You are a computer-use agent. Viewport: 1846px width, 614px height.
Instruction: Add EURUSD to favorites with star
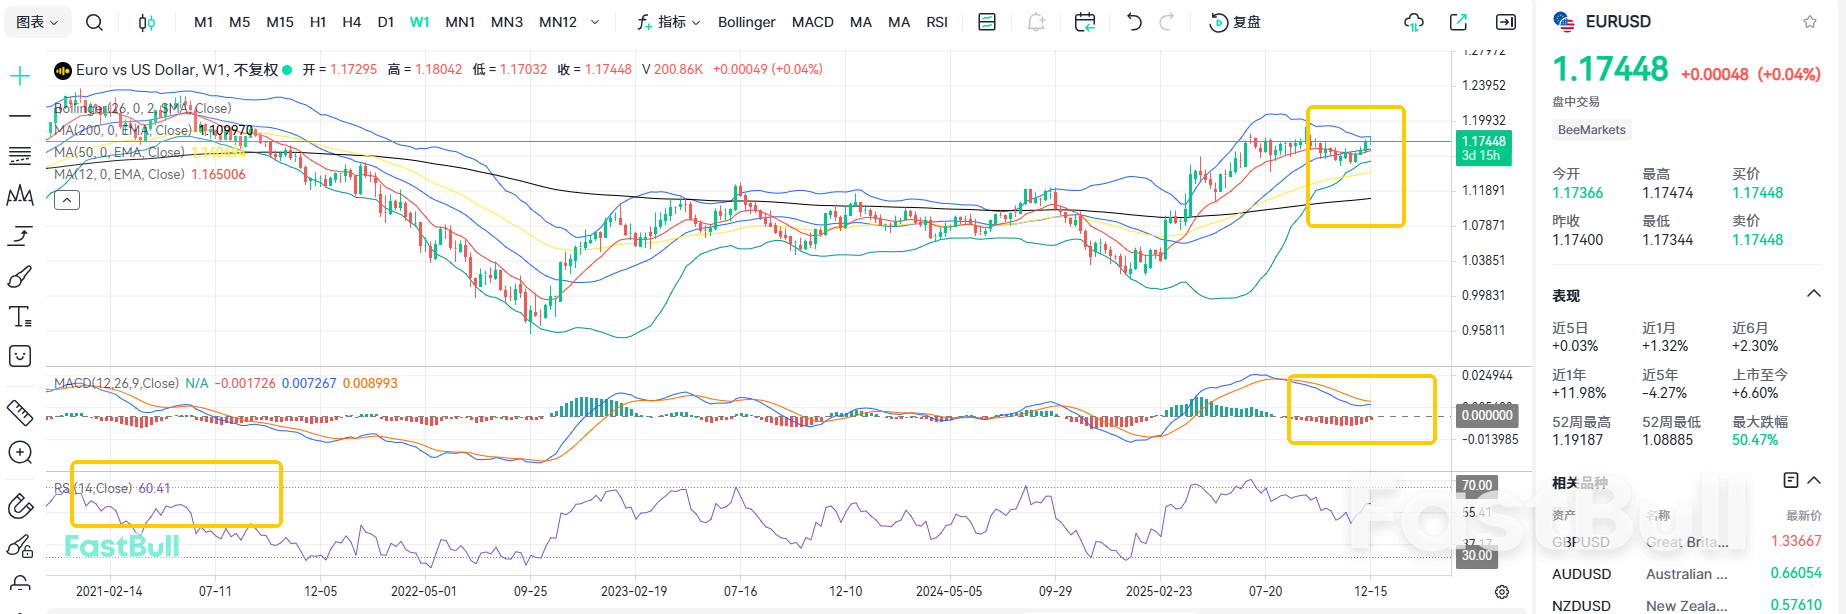(x=1809, y=22)
